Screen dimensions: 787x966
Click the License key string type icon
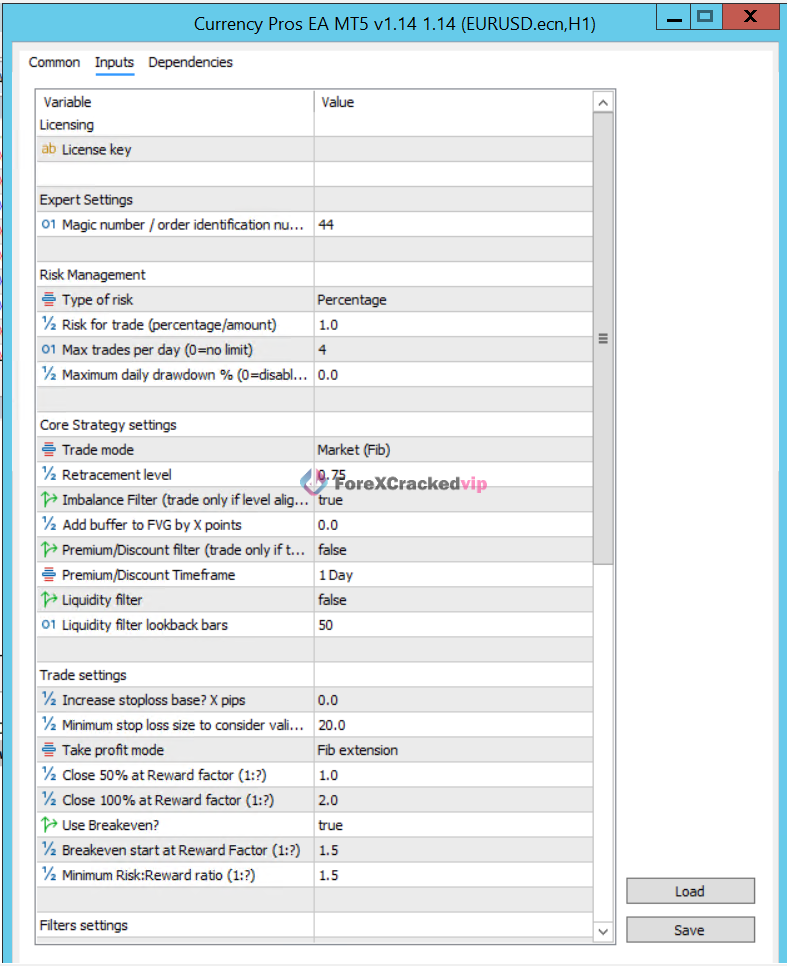coord(48,150)
